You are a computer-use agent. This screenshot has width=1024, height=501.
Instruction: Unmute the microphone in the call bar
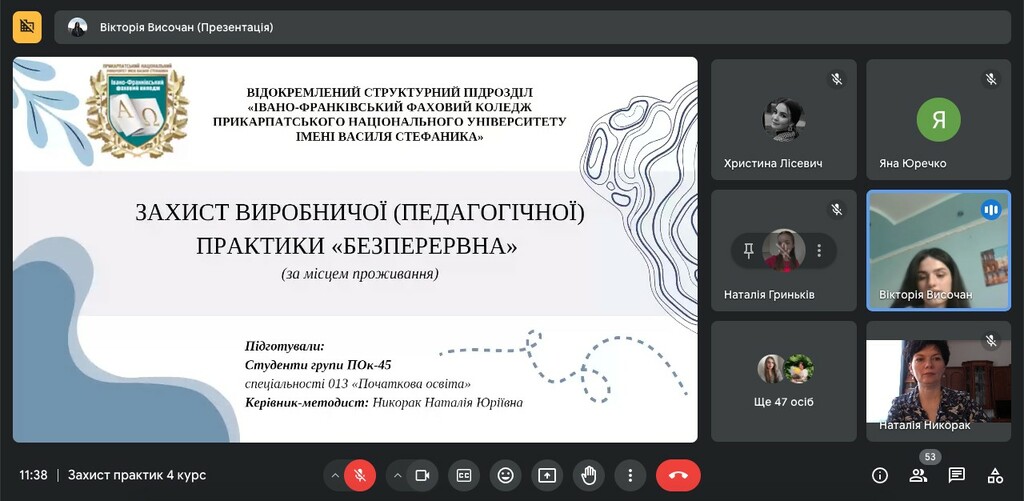point(360,475)
